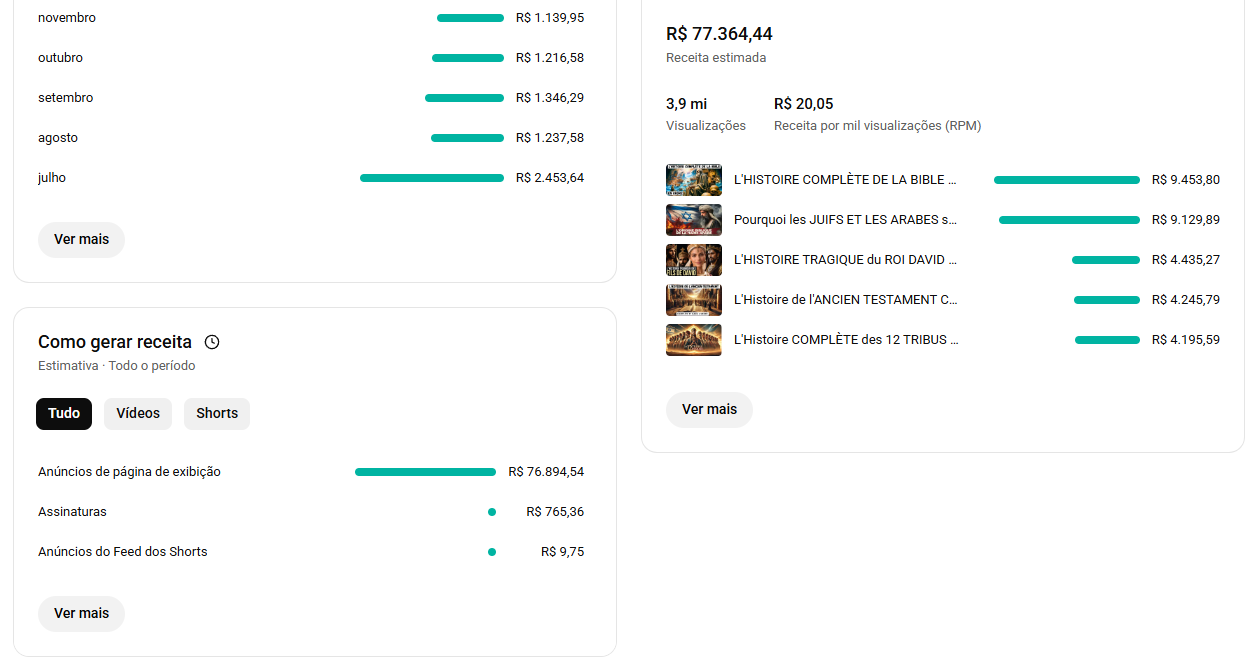The height and width of the screenshot is (668, 1258).
Task: Click the Pourquoi les JUIFS ET LES ARABES title
Action: (845, 220)
